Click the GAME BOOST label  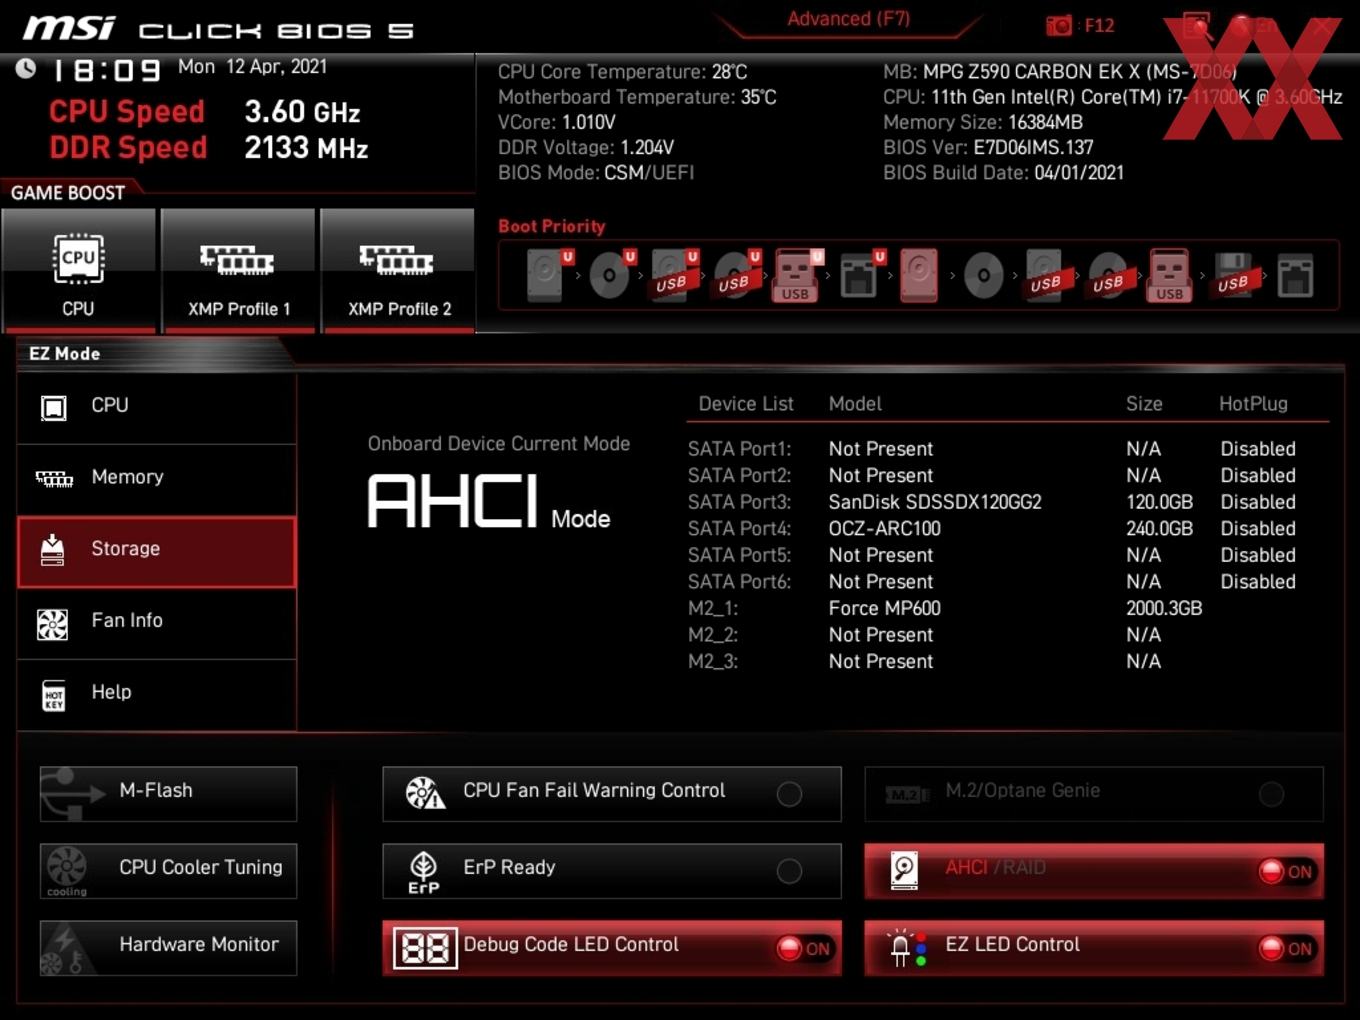point(68,193)
